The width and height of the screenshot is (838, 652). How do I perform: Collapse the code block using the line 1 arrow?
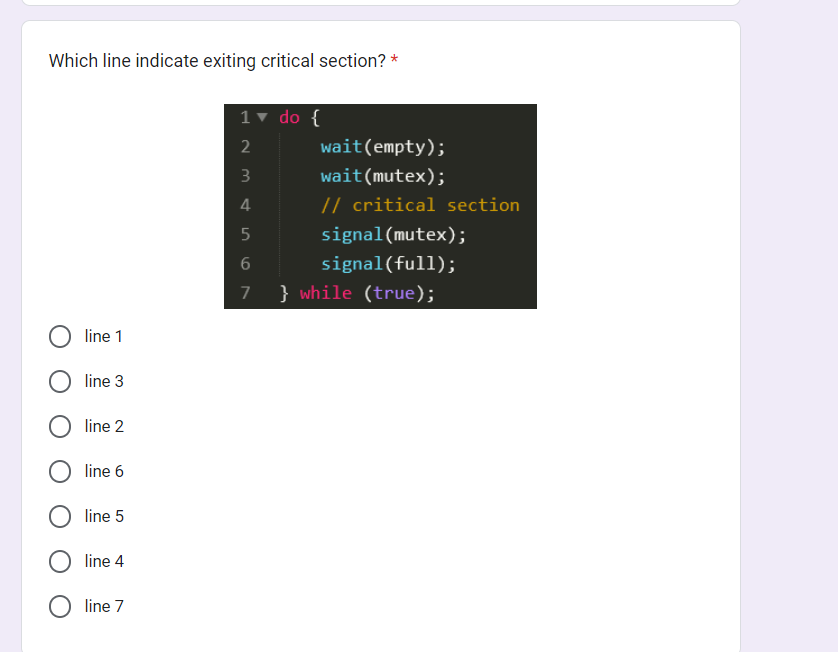[x=260, y=117]
